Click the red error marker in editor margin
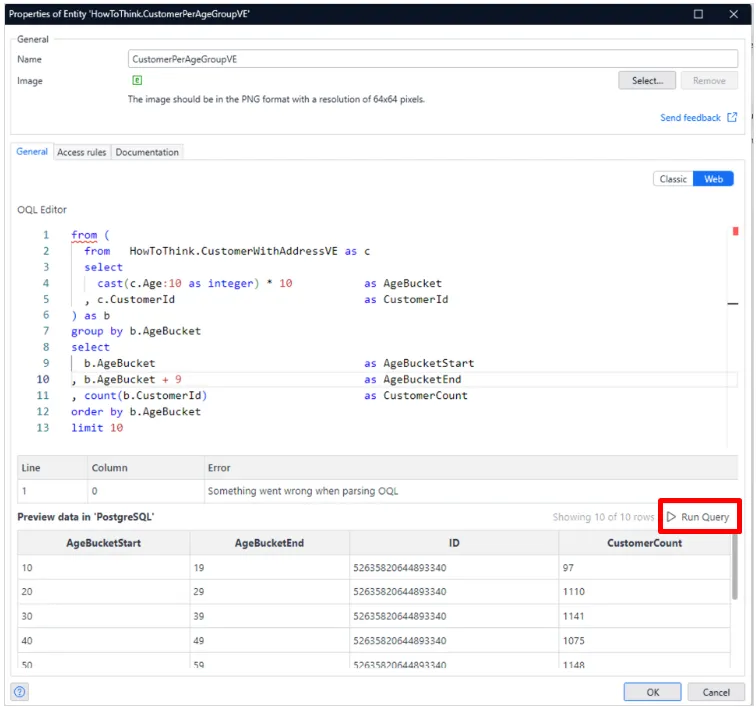This screenshot has height=707, width=756. 735,231
